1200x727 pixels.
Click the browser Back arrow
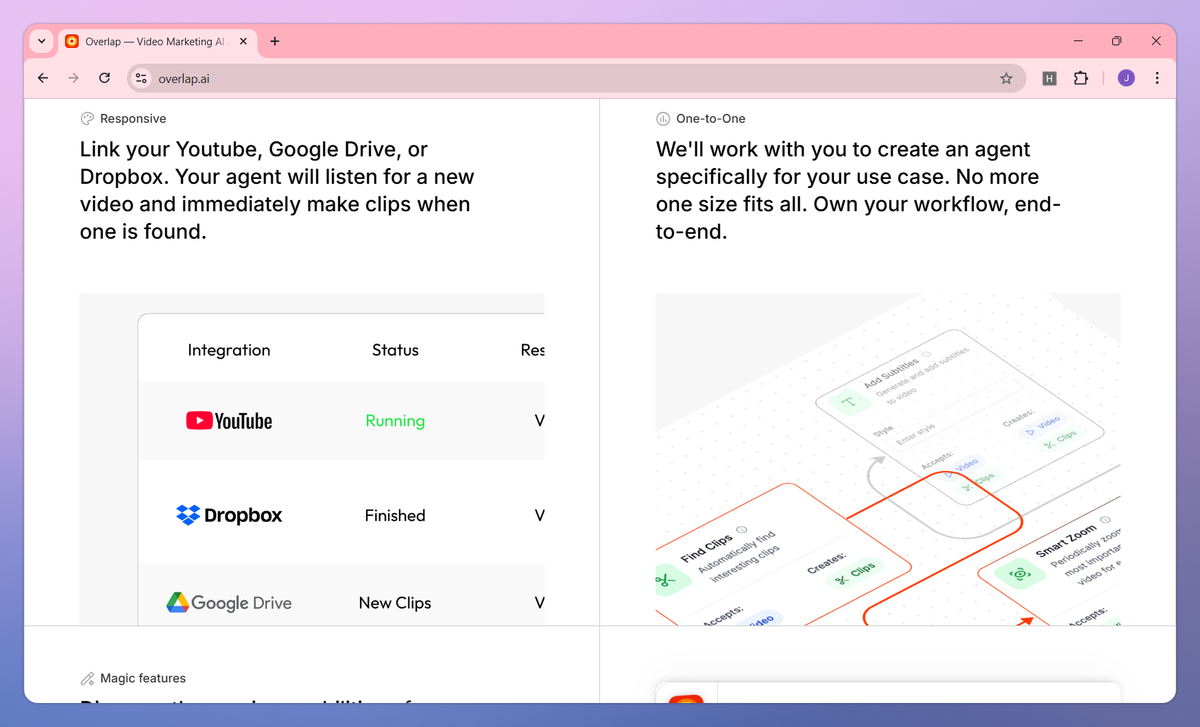[x=42, y=78]
